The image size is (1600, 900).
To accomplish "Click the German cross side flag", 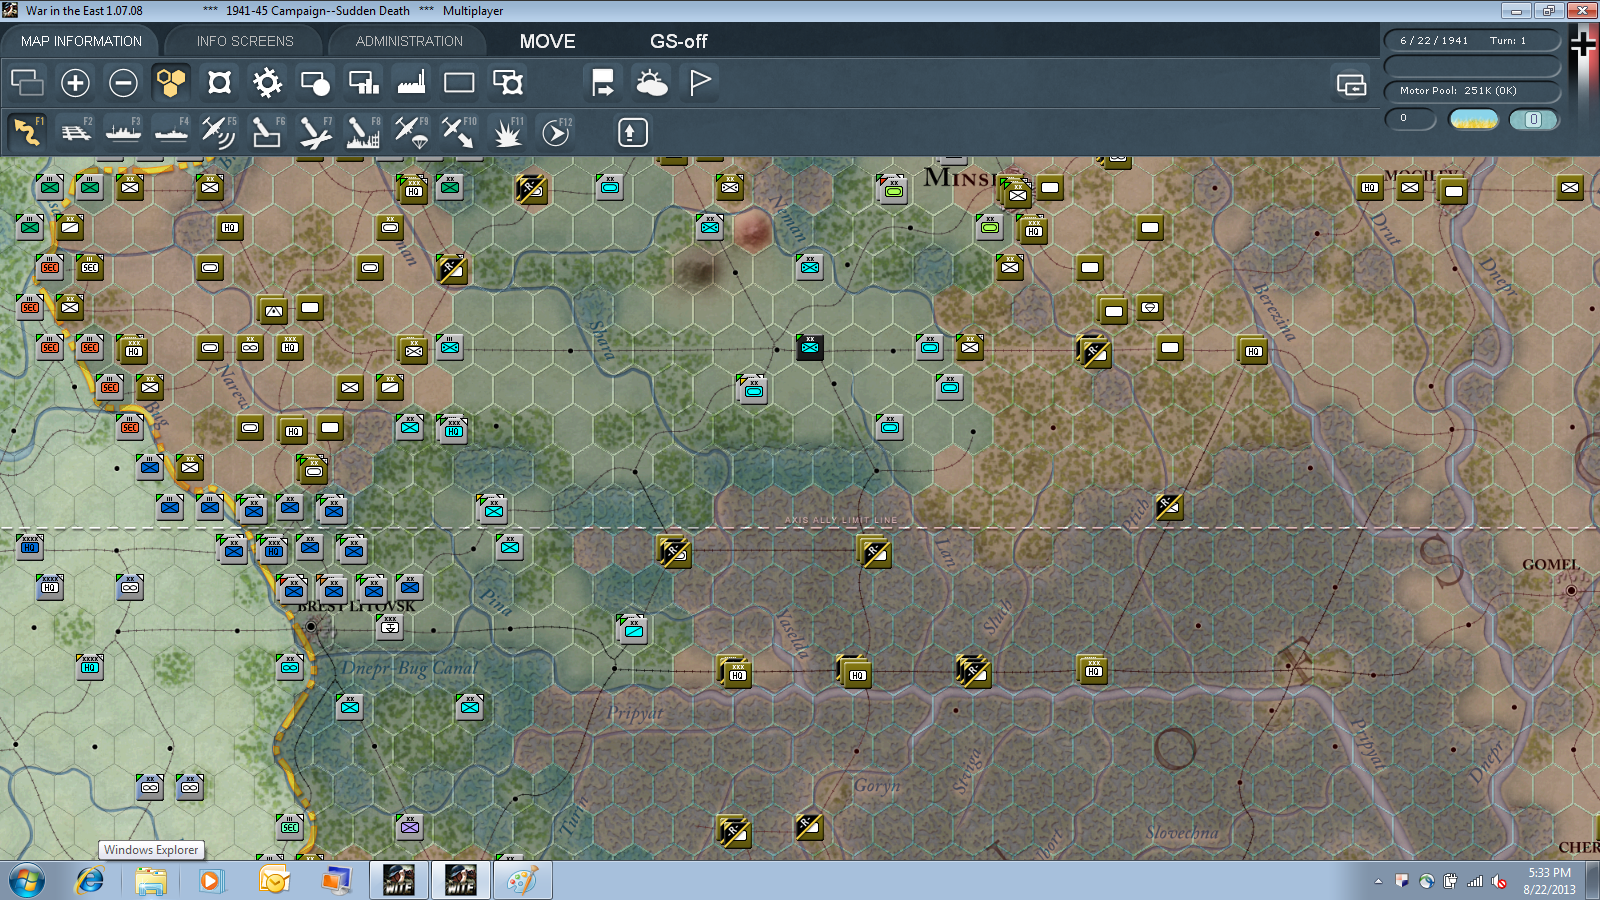I will (1583, 42).
